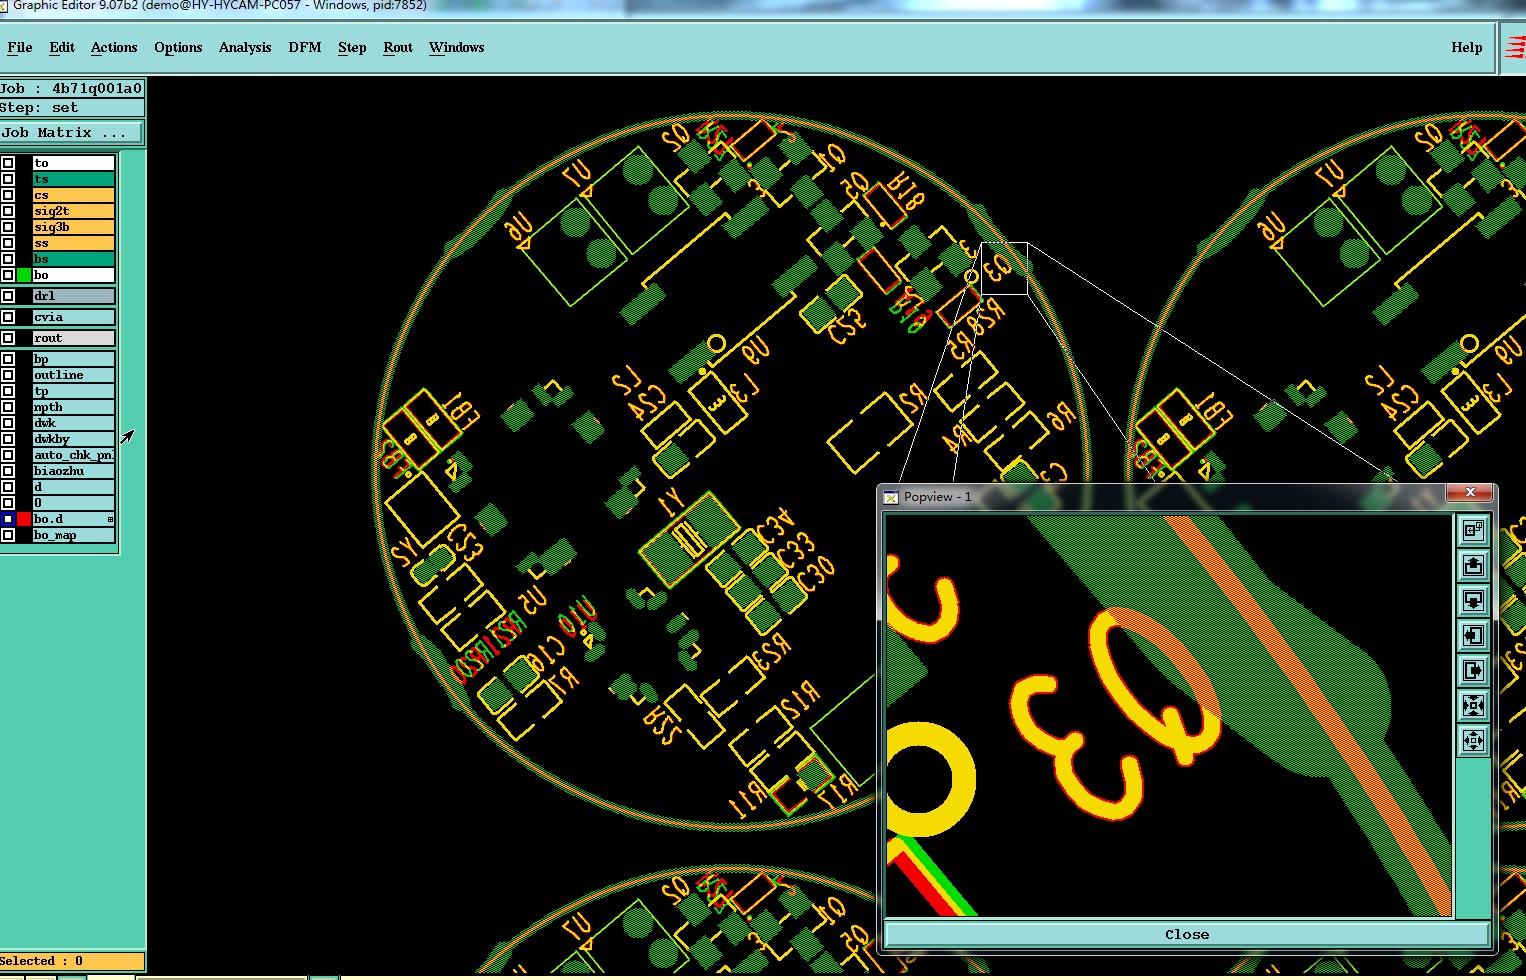Screen dimensions: 1526x980
Task: Select the 'cvia' layer name
Action: (74, 317)
